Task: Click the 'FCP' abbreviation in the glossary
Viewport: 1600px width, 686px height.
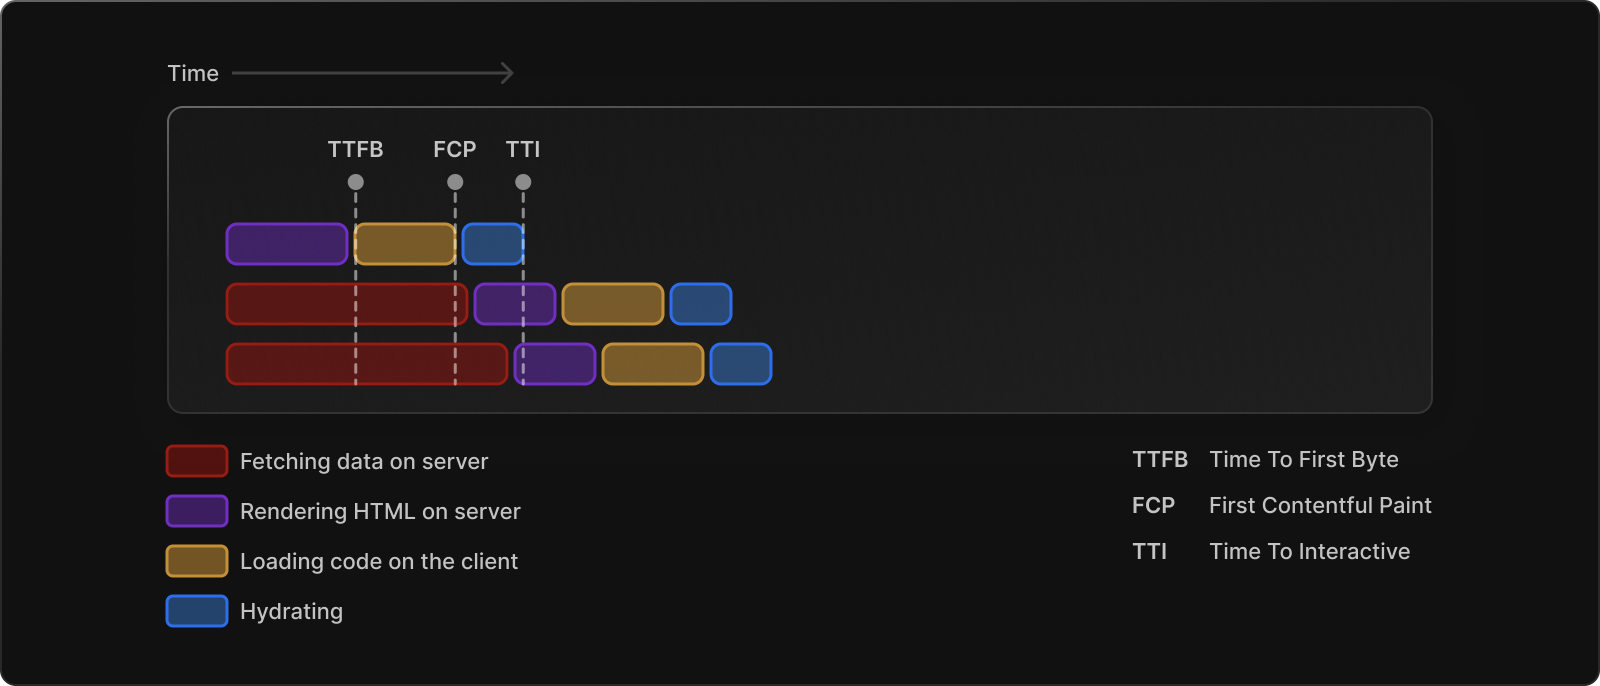Action: (x=1153, y=505)
